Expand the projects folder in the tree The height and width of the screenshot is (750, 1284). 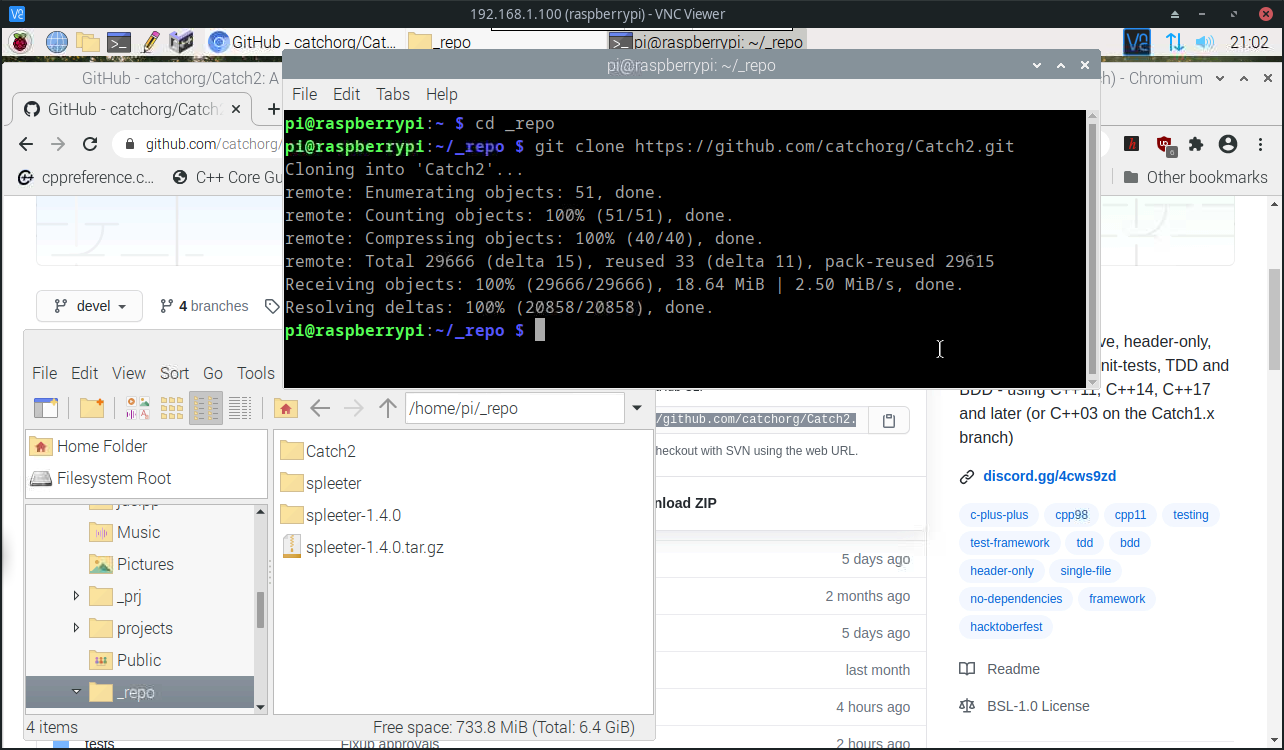click(76, 628)
